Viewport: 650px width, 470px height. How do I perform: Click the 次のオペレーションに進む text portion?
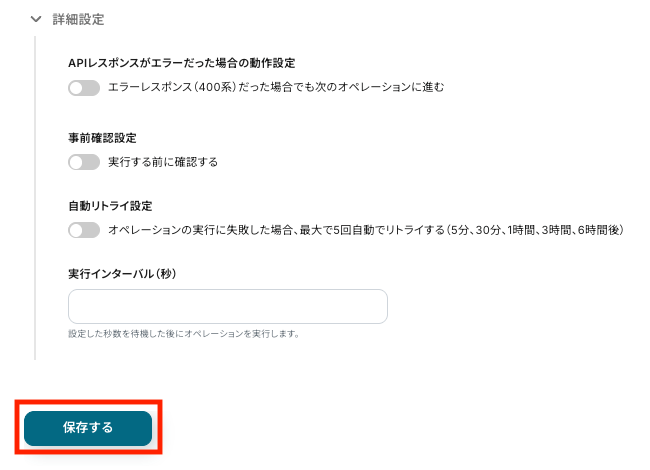380,88
